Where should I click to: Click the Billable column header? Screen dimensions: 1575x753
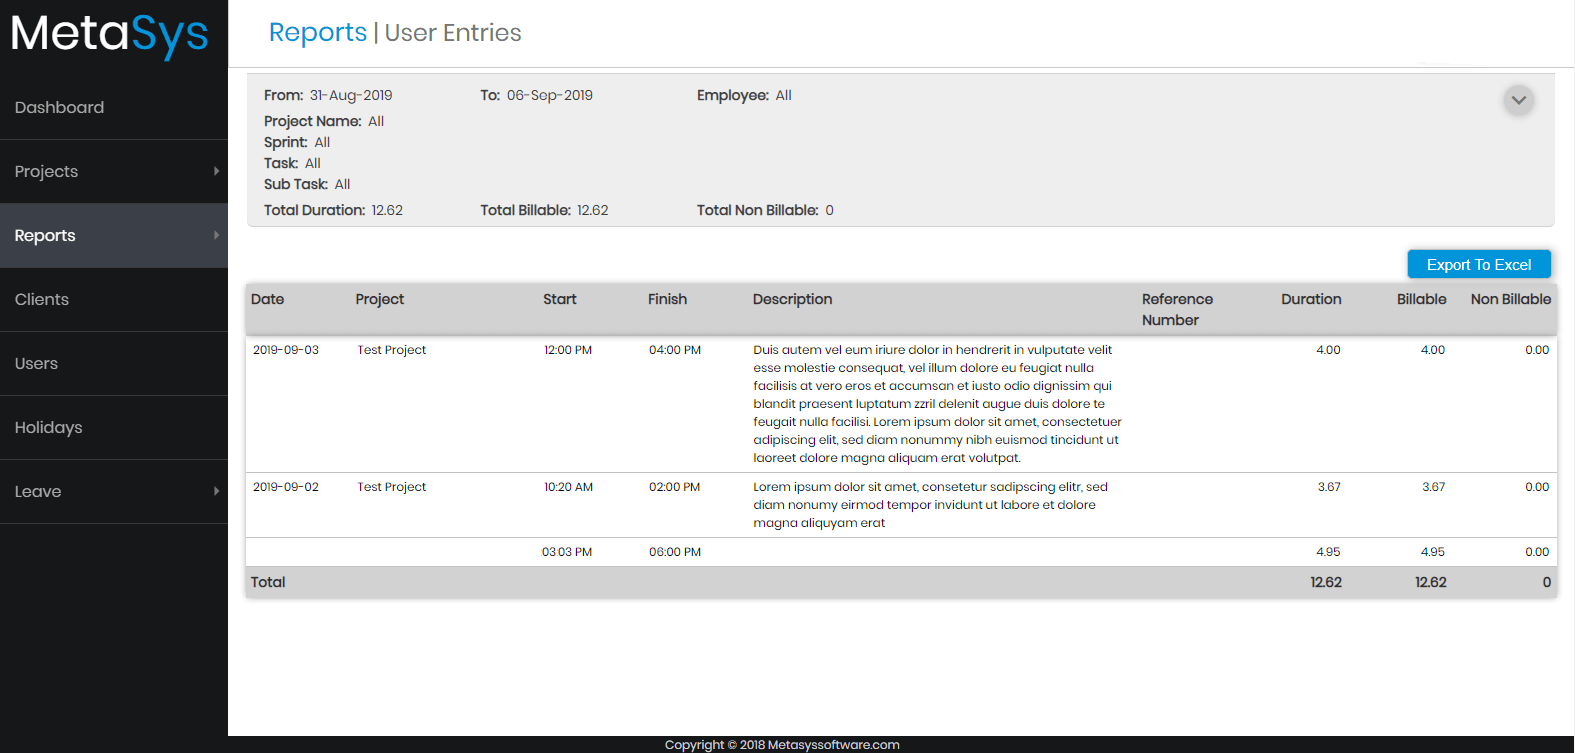pos(1421,299)
